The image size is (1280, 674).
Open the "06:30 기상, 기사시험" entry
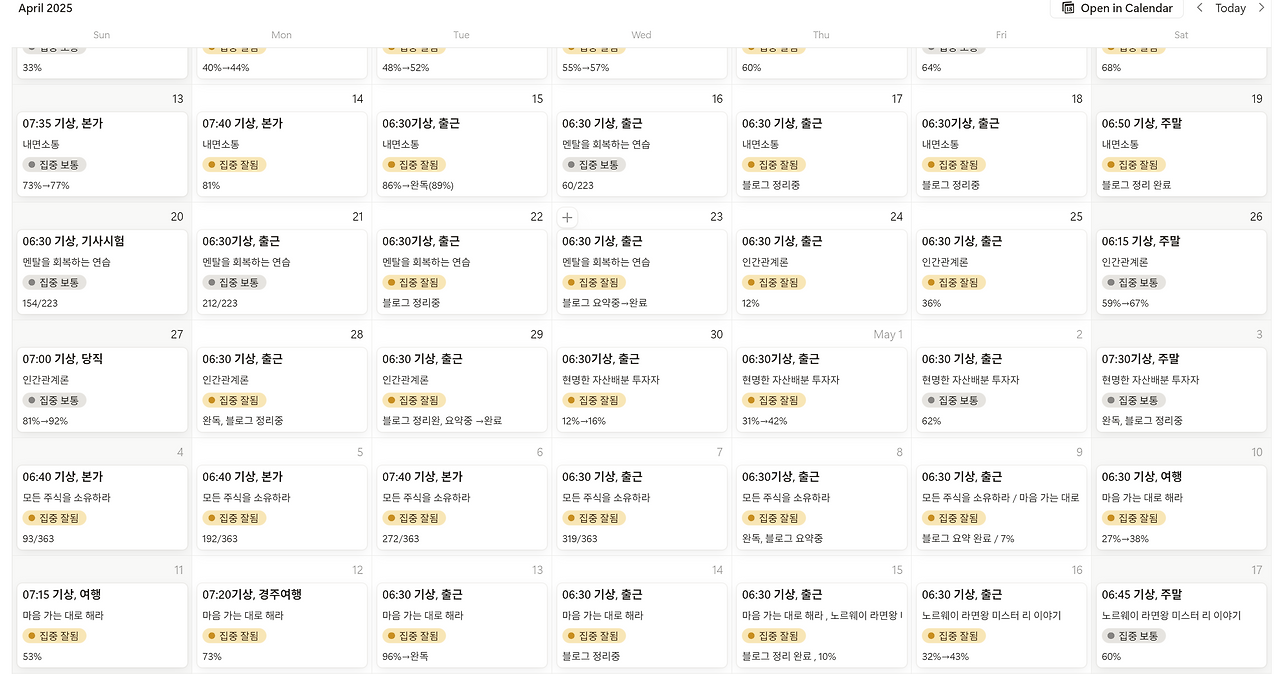[74, 241]
